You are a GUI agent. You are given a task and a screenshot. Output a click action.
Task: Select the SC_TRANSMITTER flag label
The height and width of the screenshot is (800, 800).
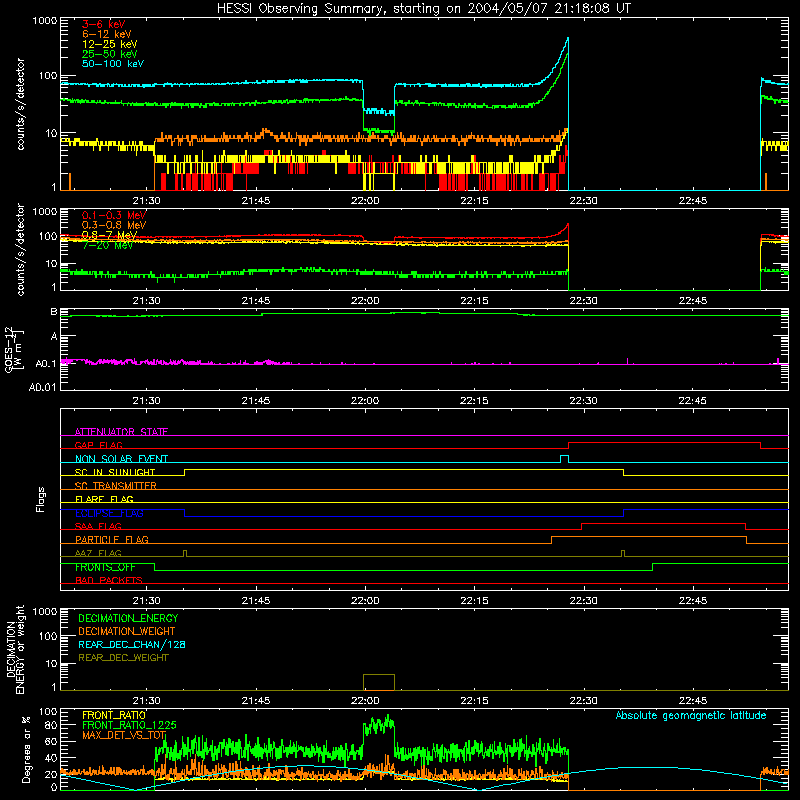[115, 485]
